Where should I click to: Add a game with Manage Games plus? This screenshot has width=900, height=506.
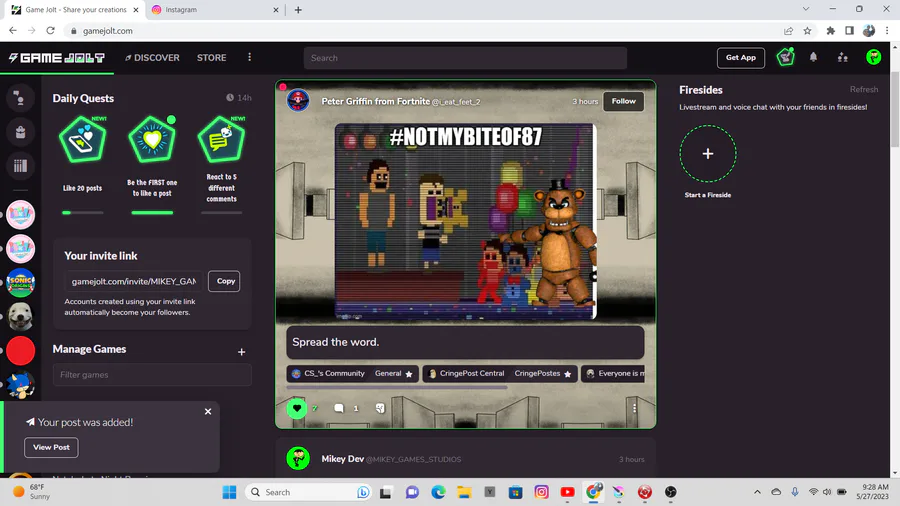(x=242, y=352)
